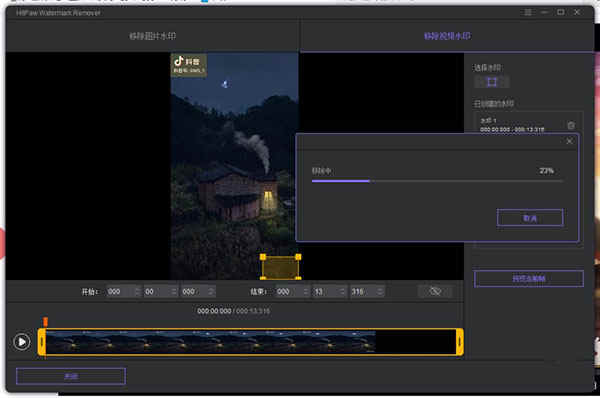Click the Douyin logo watermark in the video
The height and width of the screenshot is (398, 600).
(x=189, y=65)
